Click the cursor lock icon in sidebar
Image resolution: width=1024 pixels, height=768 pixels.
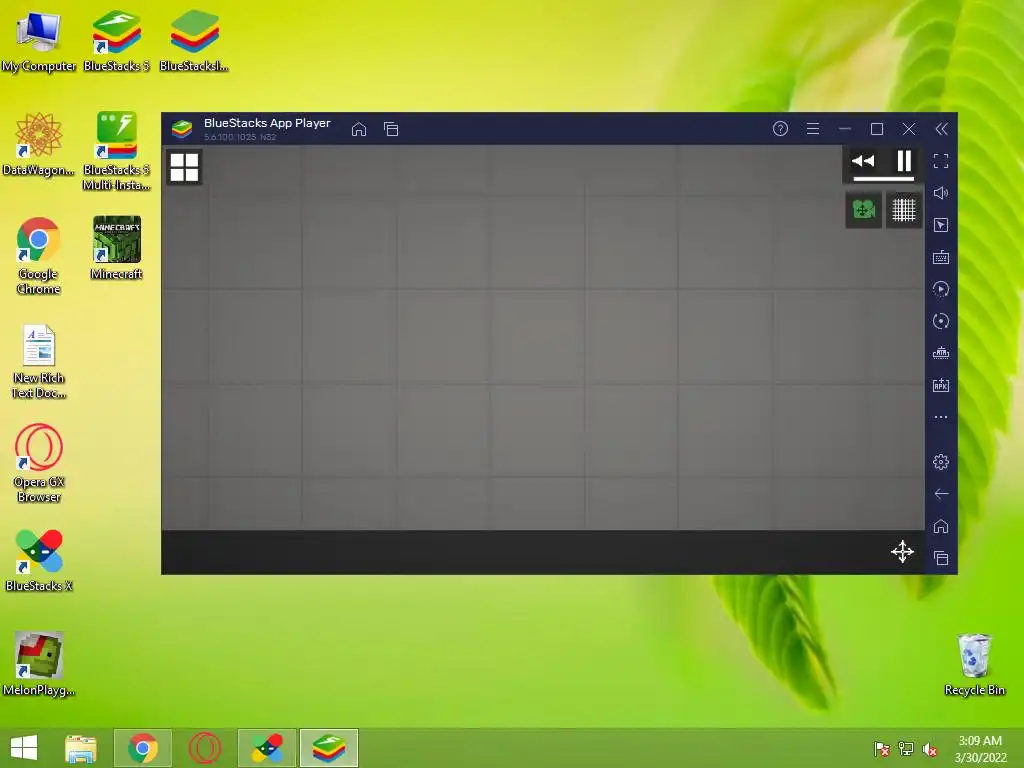pyautogui.click(x=940, y=225)
